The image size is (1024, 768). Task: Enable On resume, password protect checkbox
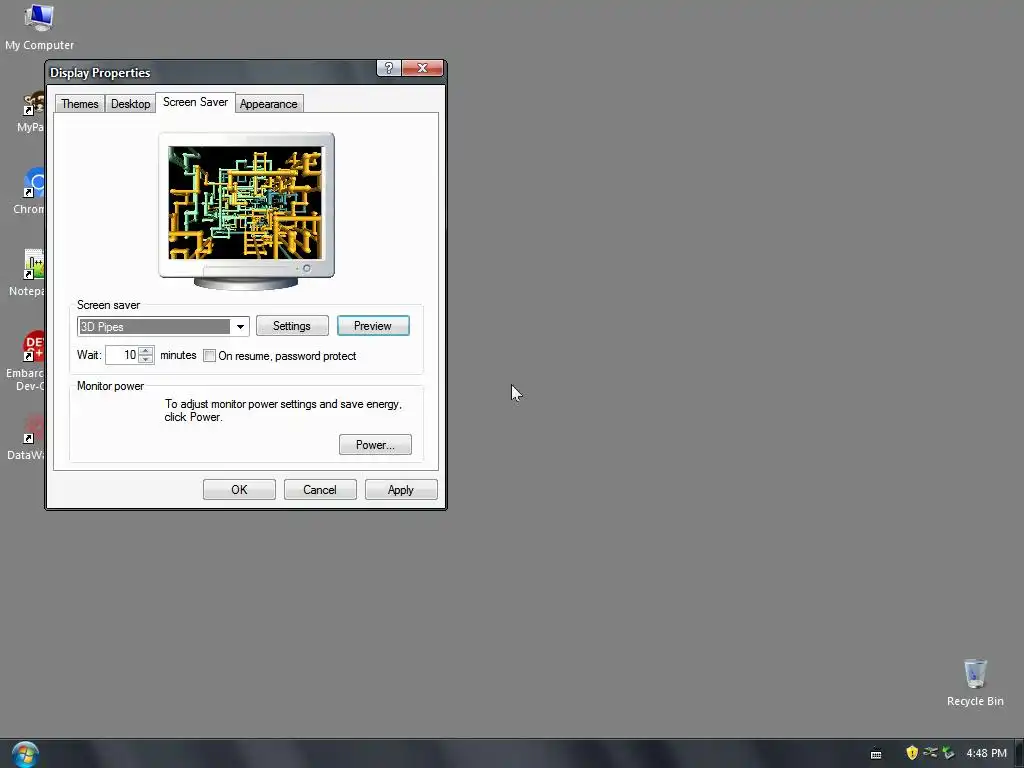pyautogui.click(x=210, y=356)
